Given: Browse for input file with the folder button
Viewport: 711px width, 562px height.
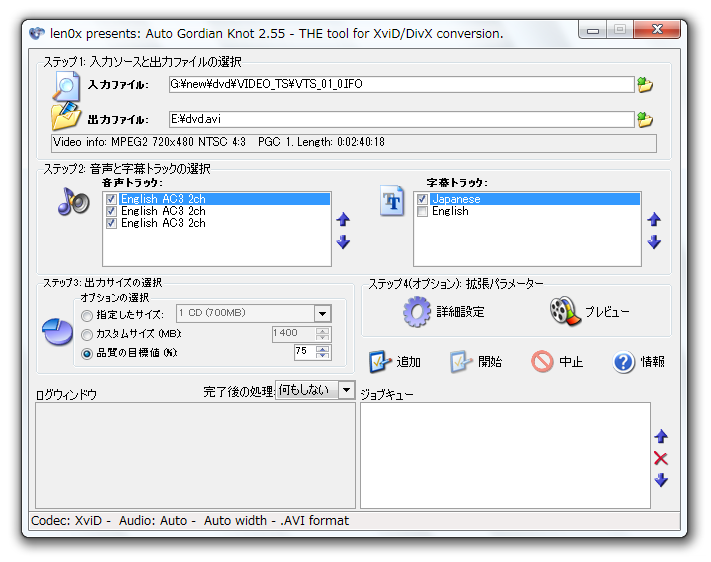Looking at the screenshot, I should pos(645,85).
